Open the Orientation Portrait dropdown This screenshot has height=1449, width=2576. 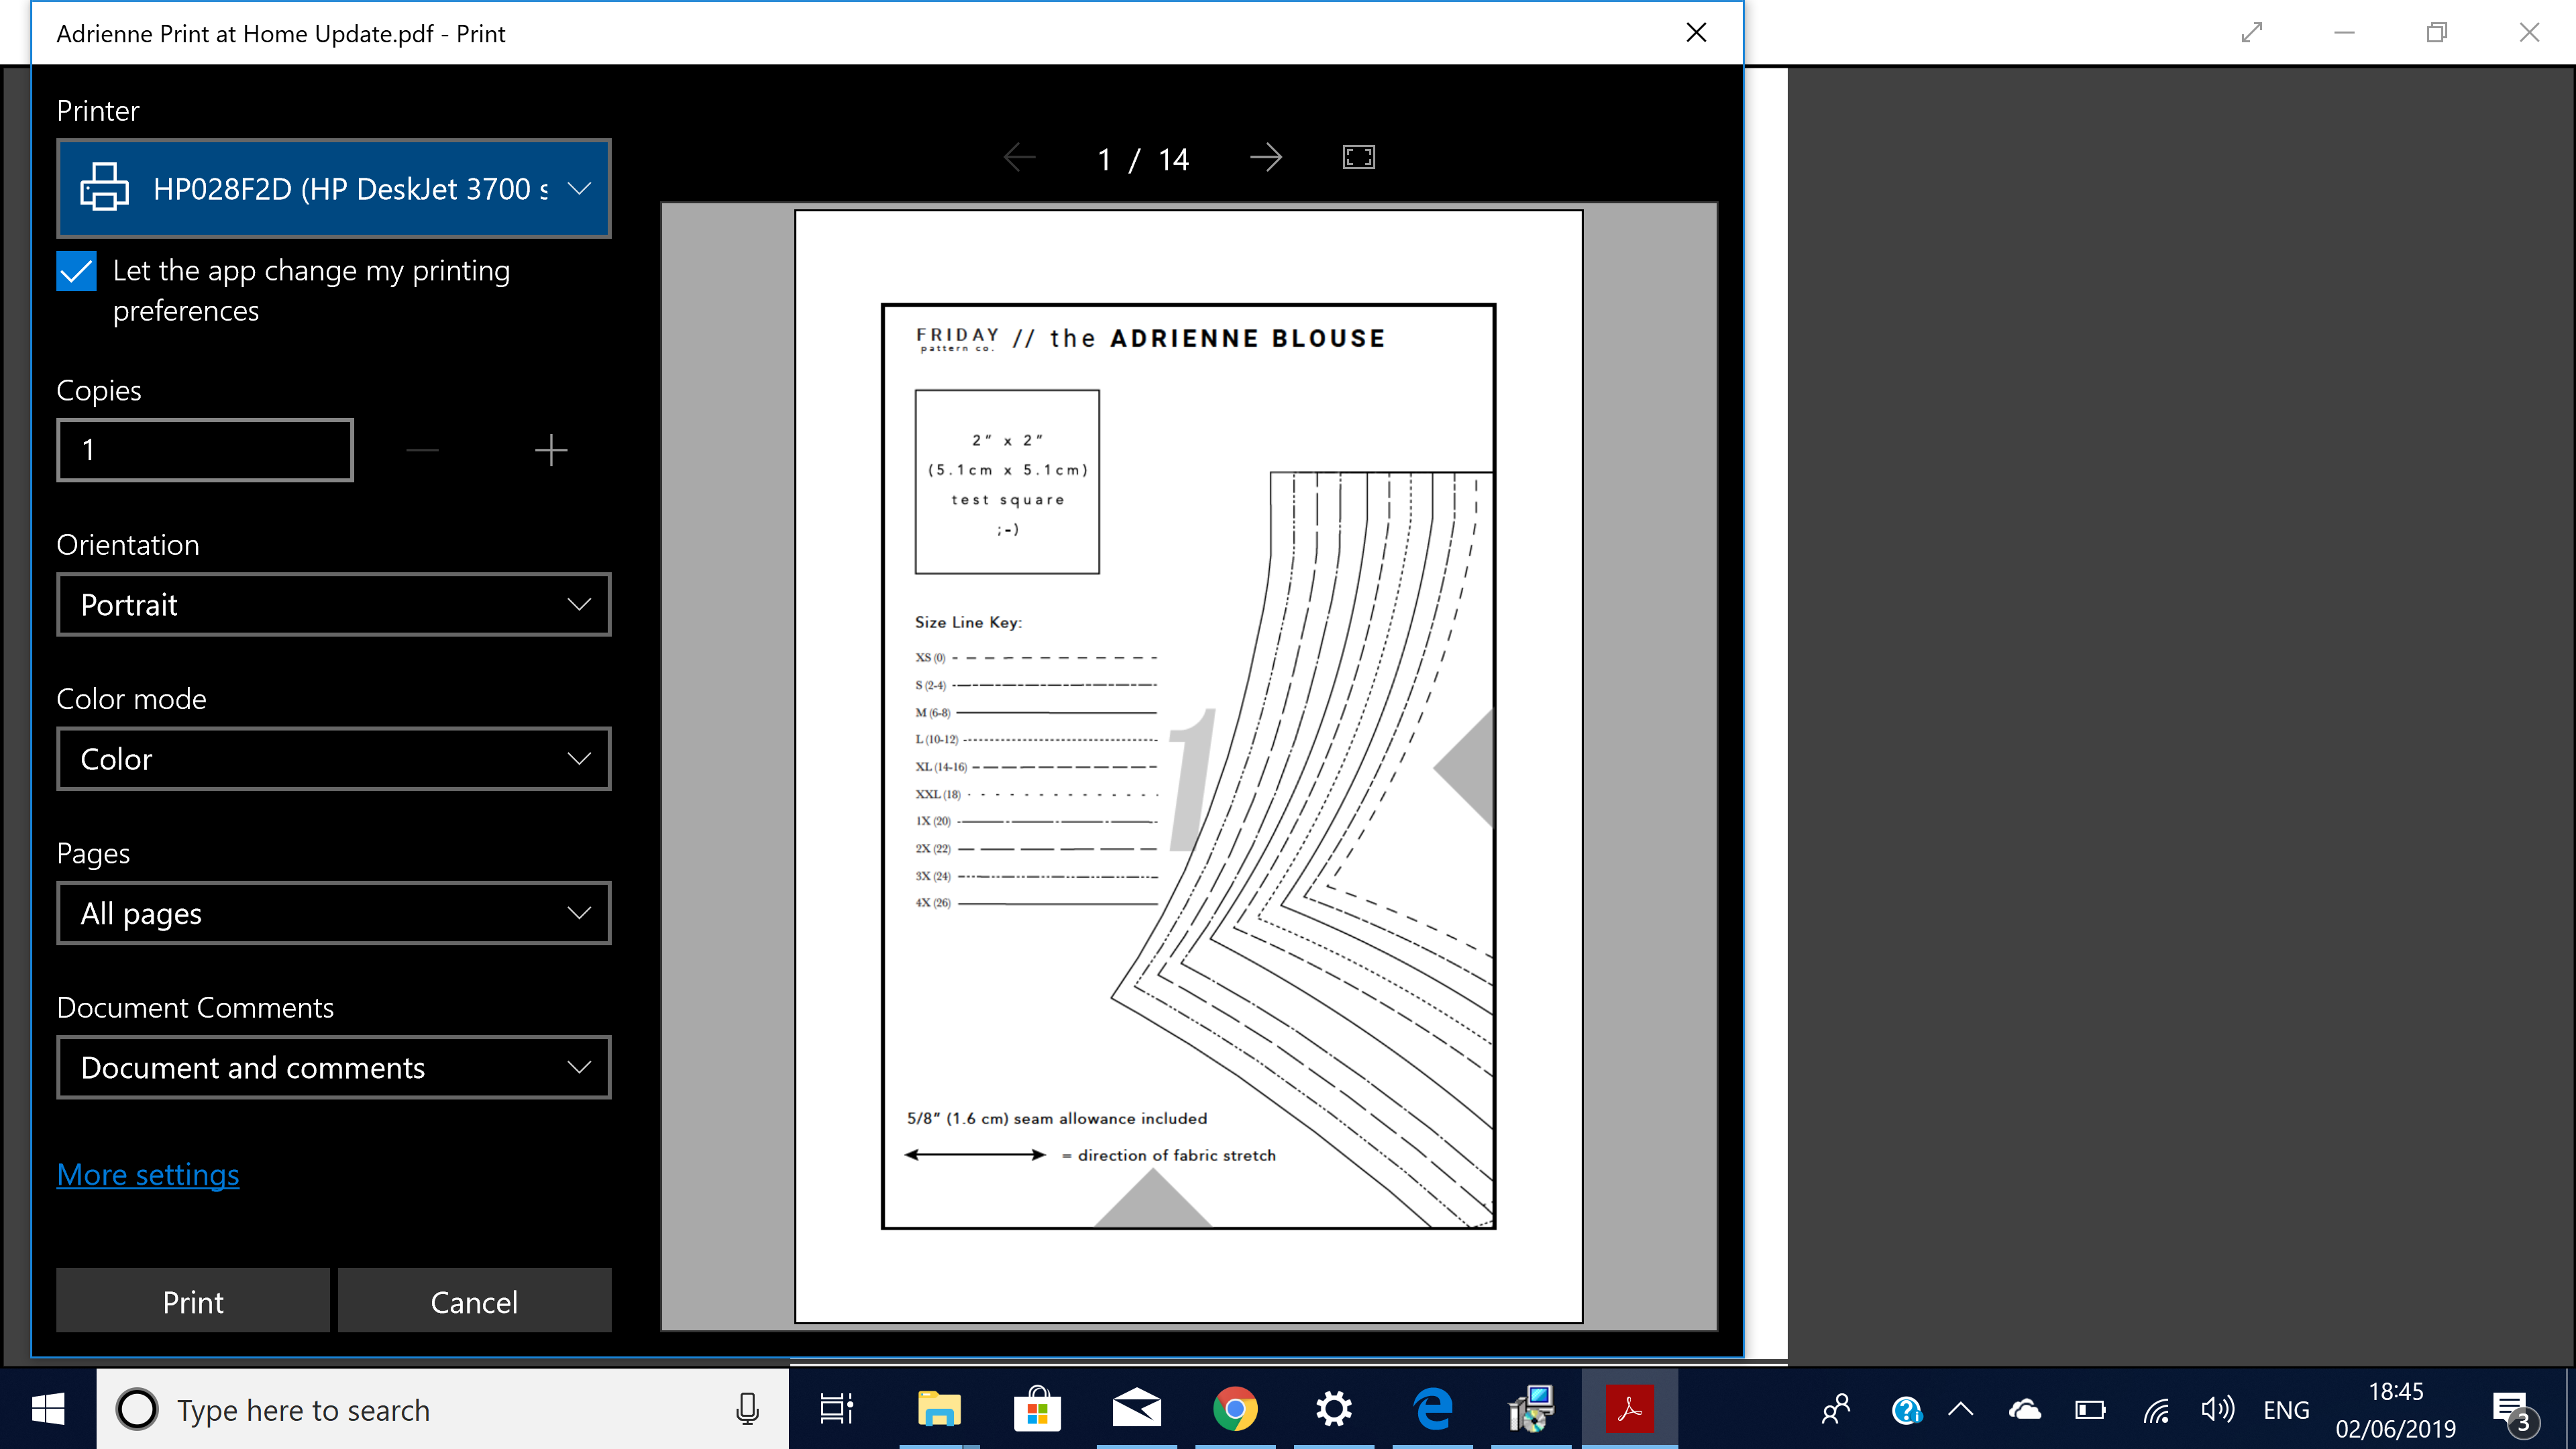click(334, 604)
